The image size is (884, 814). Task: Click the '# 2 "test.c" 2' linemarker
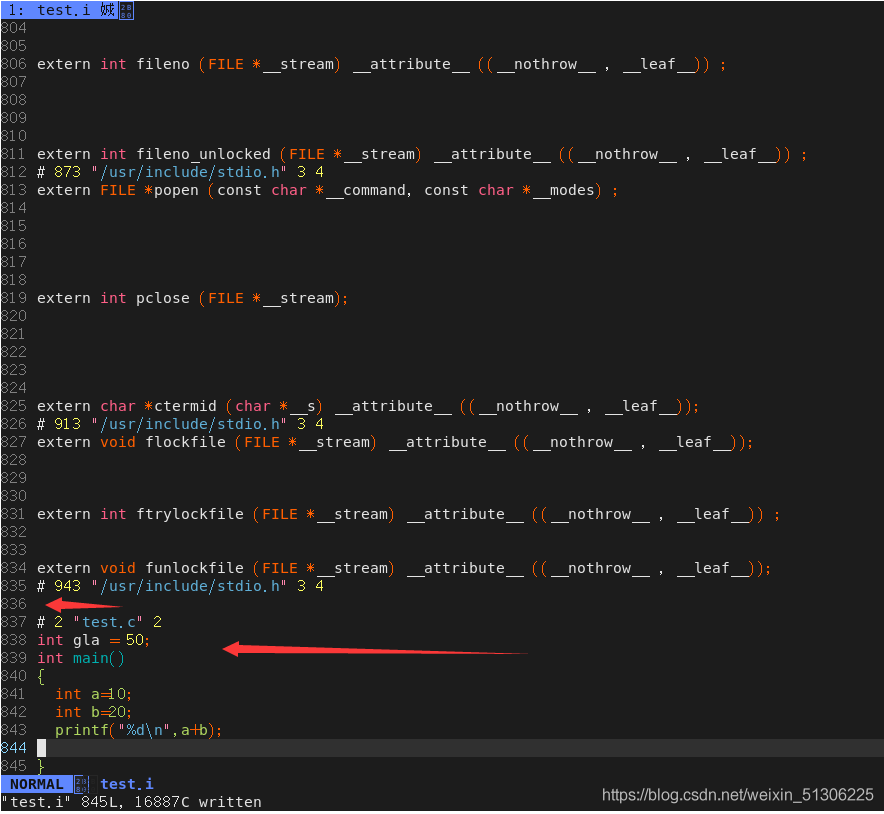(100, 622)
